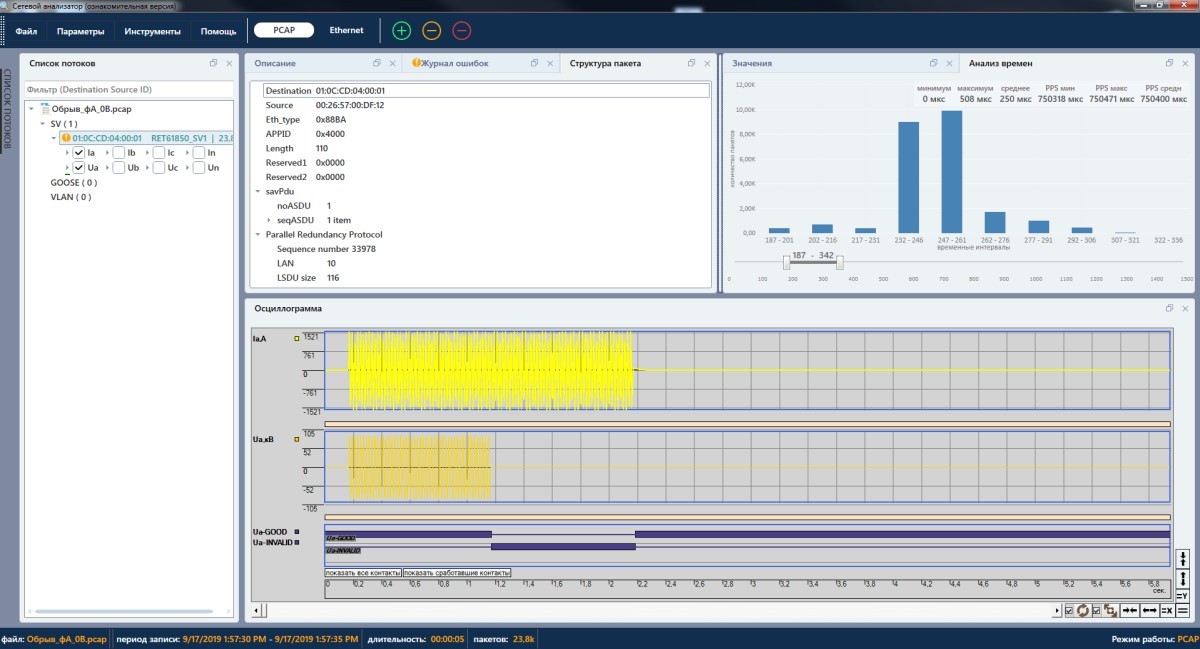
Task: Uncheck the Ia channel checkbox
Action: [x=79, y=153]
